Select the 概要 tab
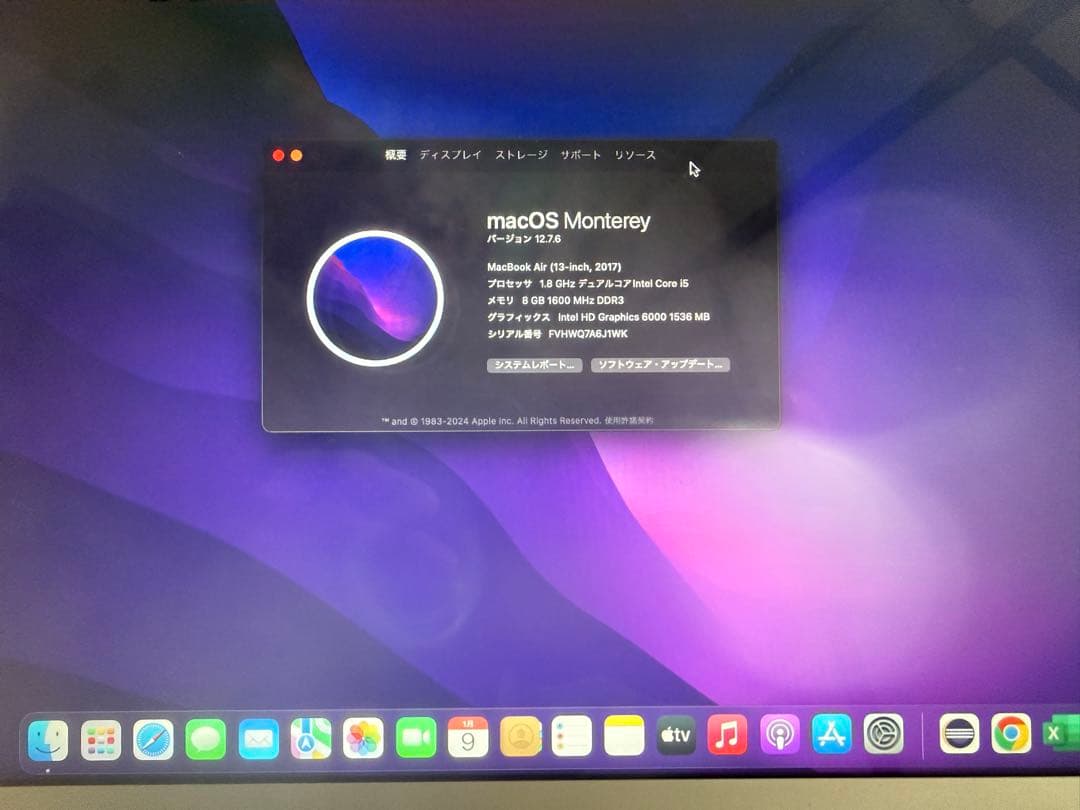The height and width of the screenshot is (810, 1080). (396, 155)
